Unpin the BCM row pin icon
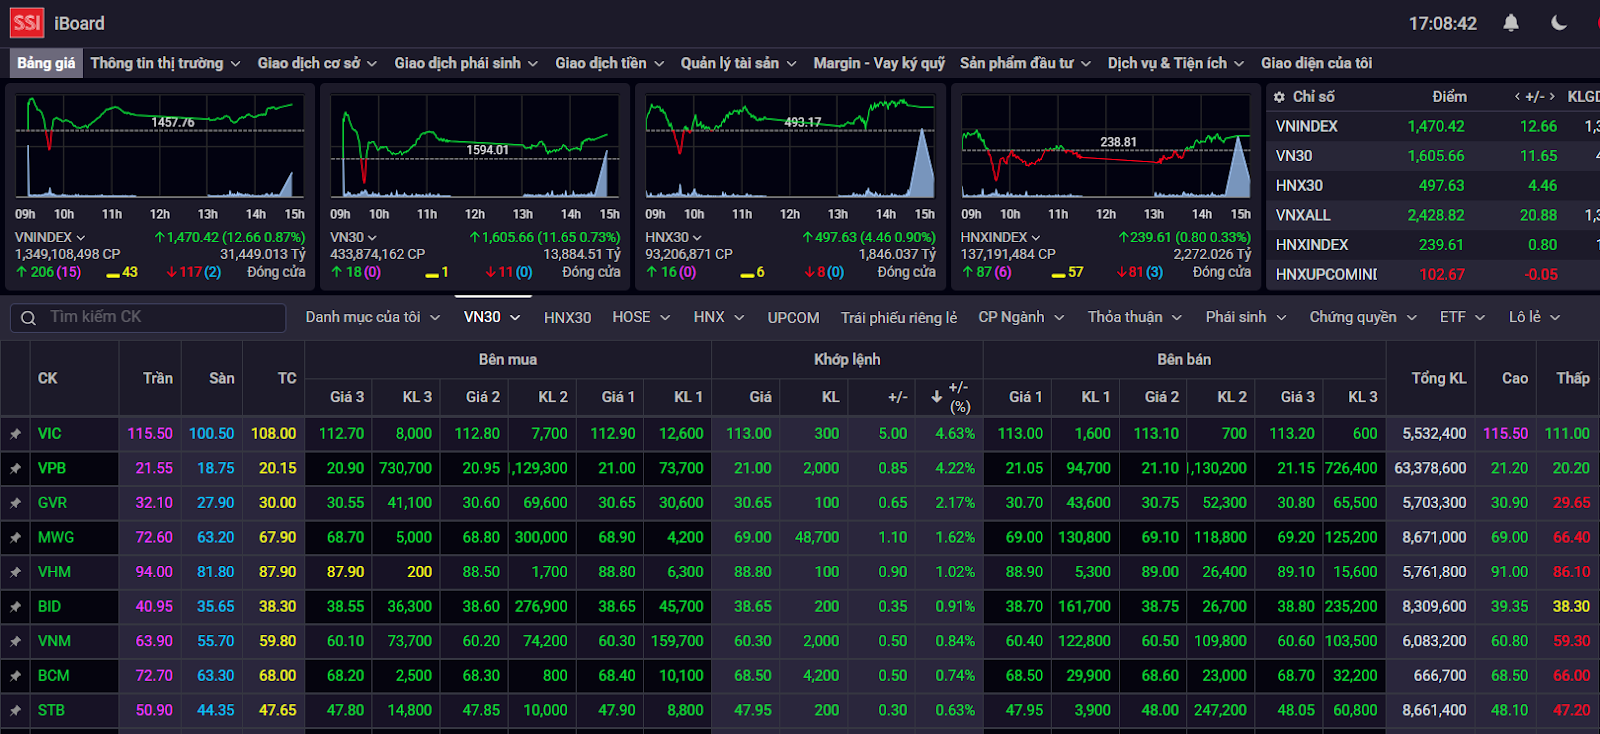Viewport: 1600px width, 734px height. [15, 676]
